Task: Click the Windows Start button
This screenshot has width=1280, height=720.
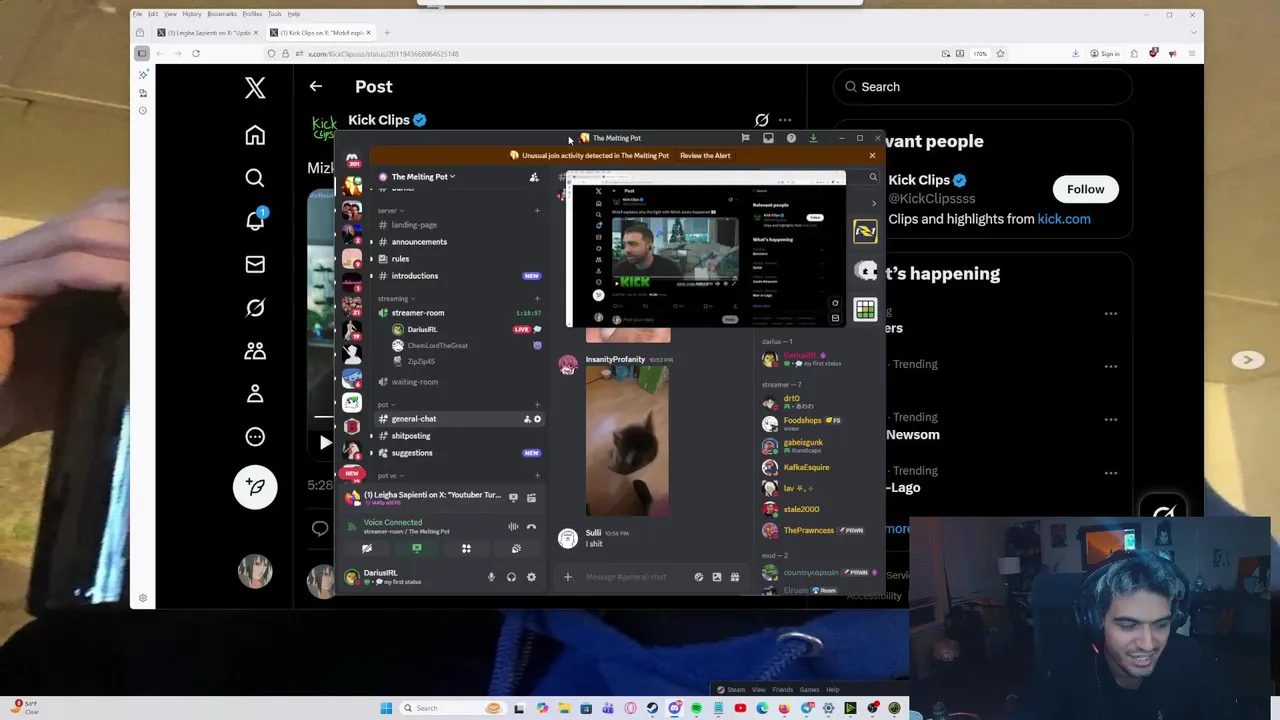Action: tap(386, 708)
